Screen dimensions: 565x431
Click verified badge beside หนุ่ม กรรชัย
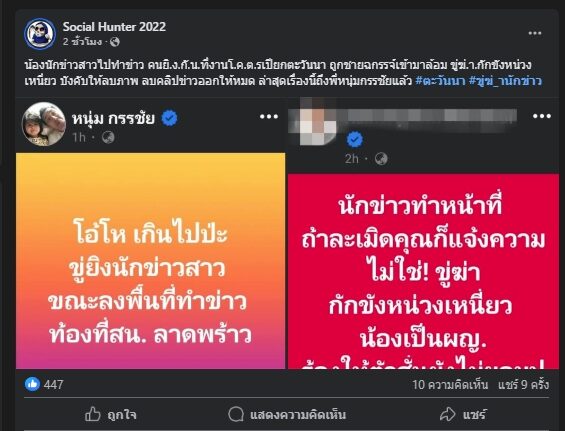pos(169,118)
